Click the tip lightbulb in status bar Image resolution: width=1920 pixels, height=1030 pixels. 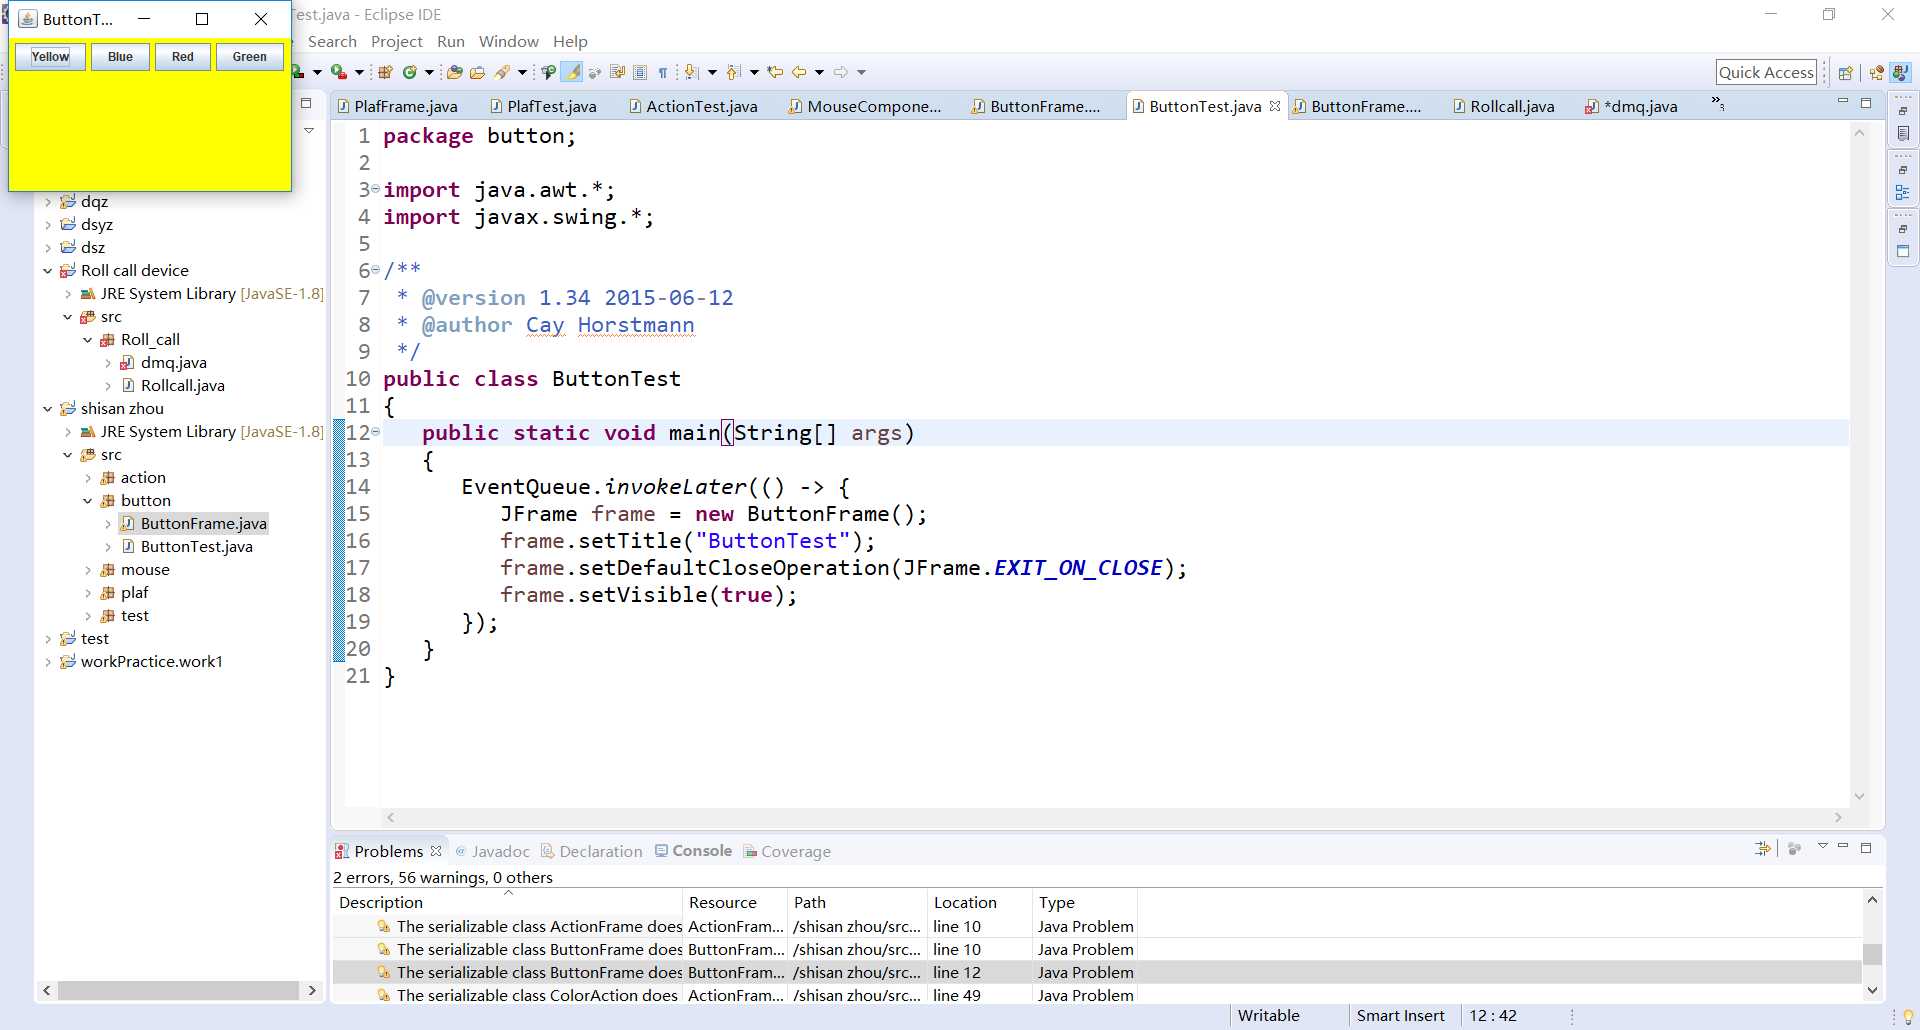(1908, 1016)
